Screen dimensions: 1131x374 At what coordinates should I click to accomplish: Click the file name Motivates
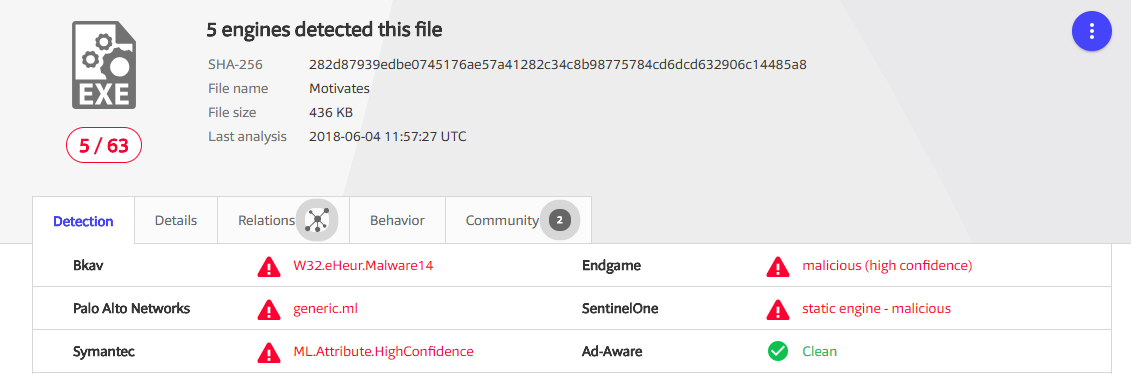pyautogui.click(x=339, y=89)
